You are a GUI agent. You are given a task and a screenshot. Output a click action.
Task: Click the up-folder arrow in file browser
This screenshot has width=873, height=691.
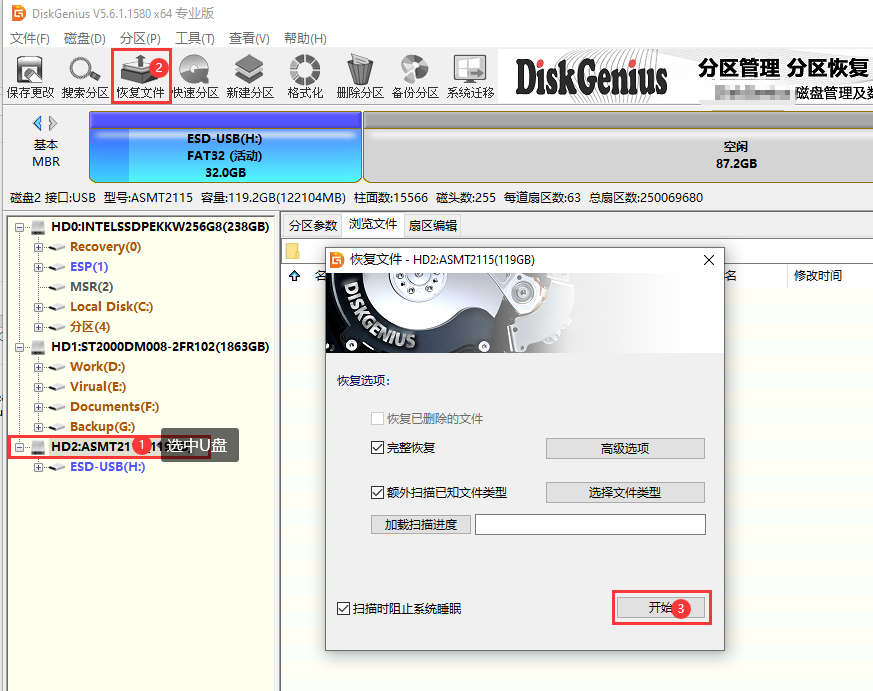295,276
